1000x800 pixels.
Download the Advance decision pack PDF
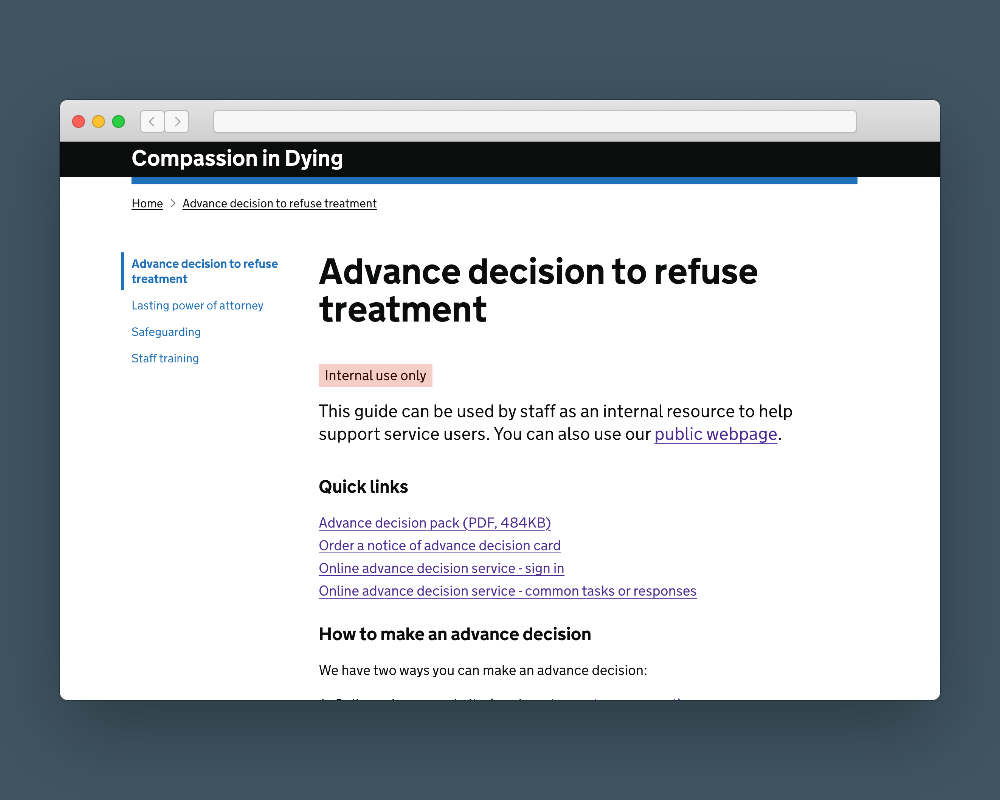click(x=434, y=523)
